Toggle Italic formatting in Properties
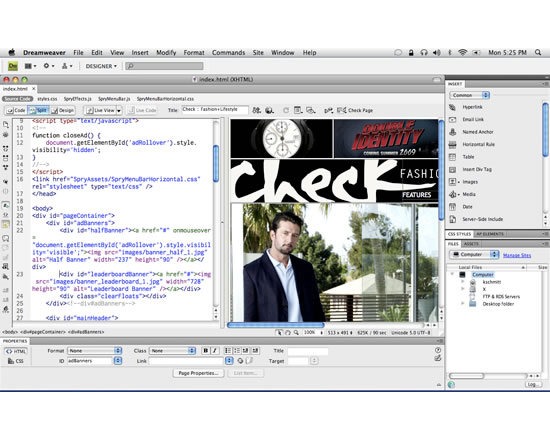The height and width of the screenshot is (440, 550). click(x=215, y=351)
